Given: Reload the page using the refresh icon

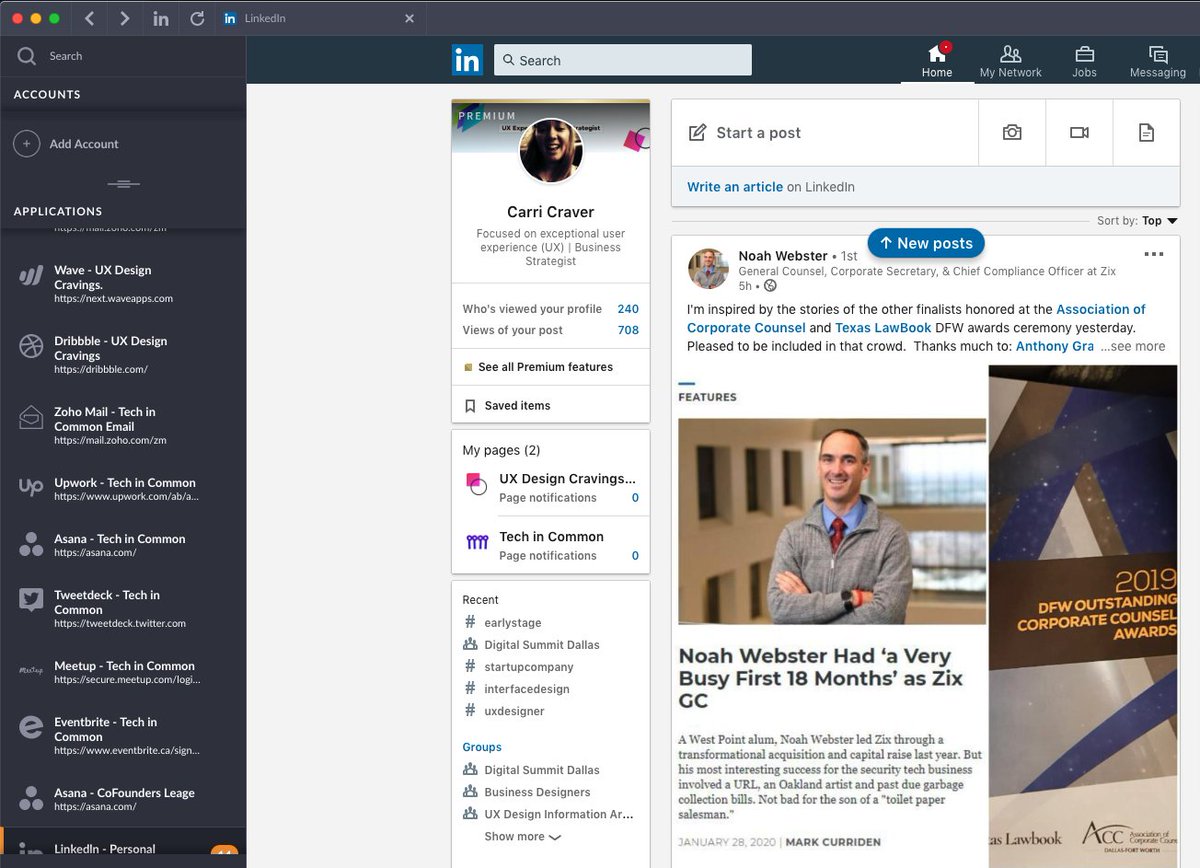Looking at the screenshot, I should [197, 18].
